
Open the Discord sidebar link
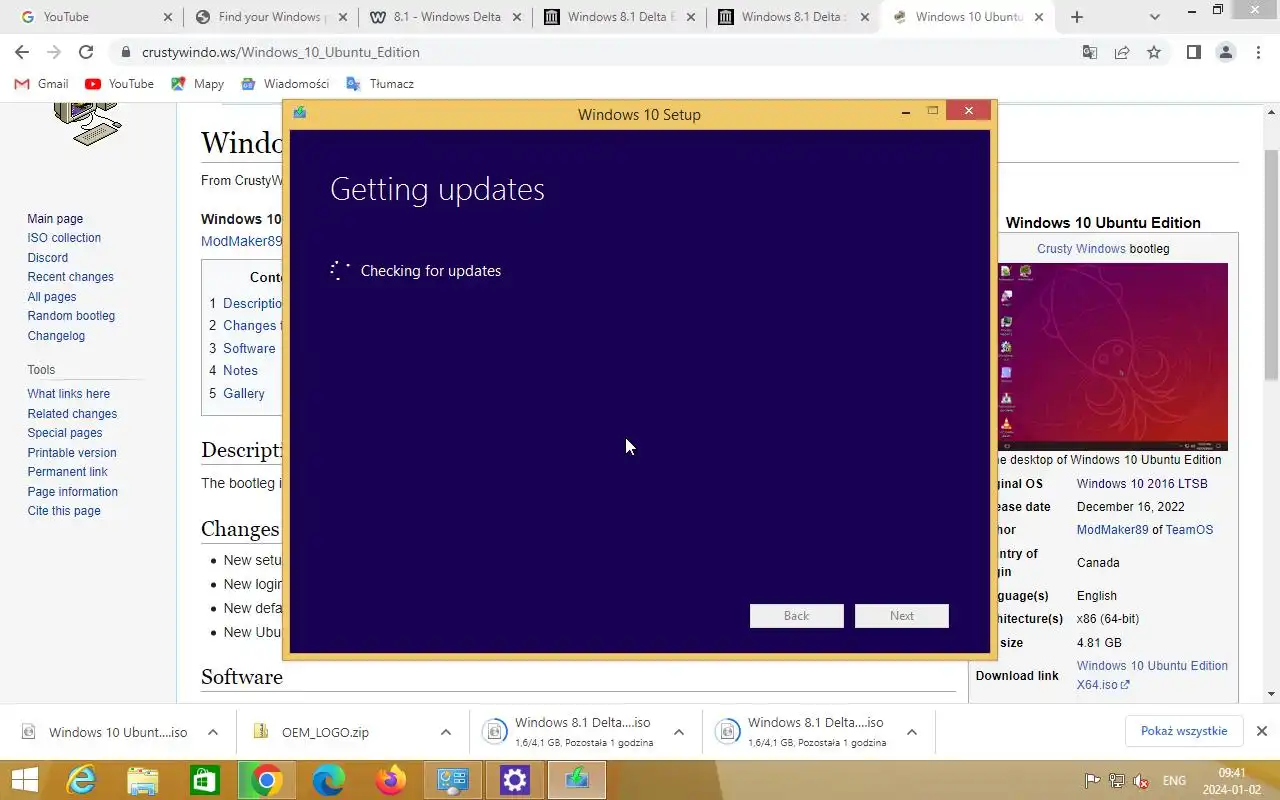(48, 258)
